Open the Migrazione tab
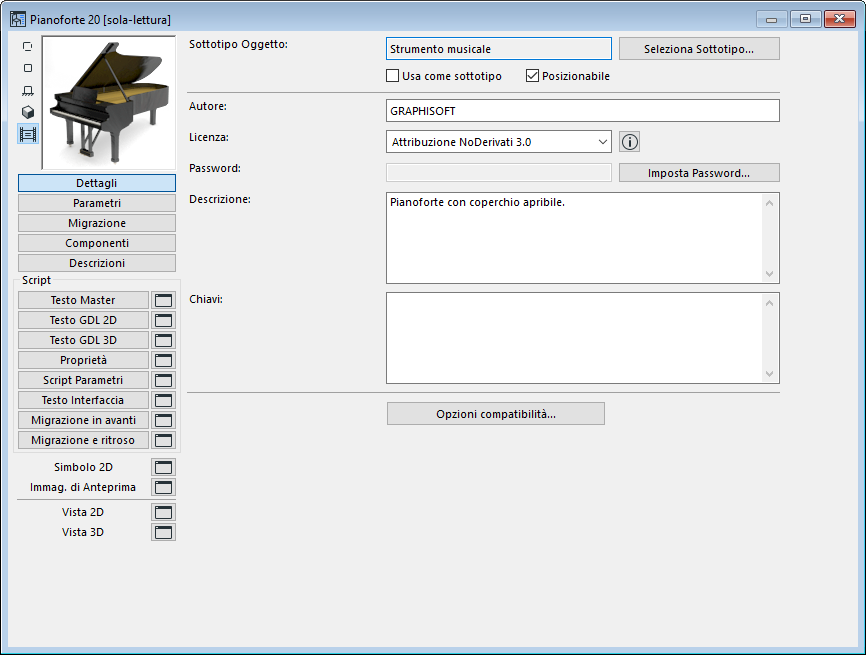This screenshot has width=866, height=655. tap(97, 223)
